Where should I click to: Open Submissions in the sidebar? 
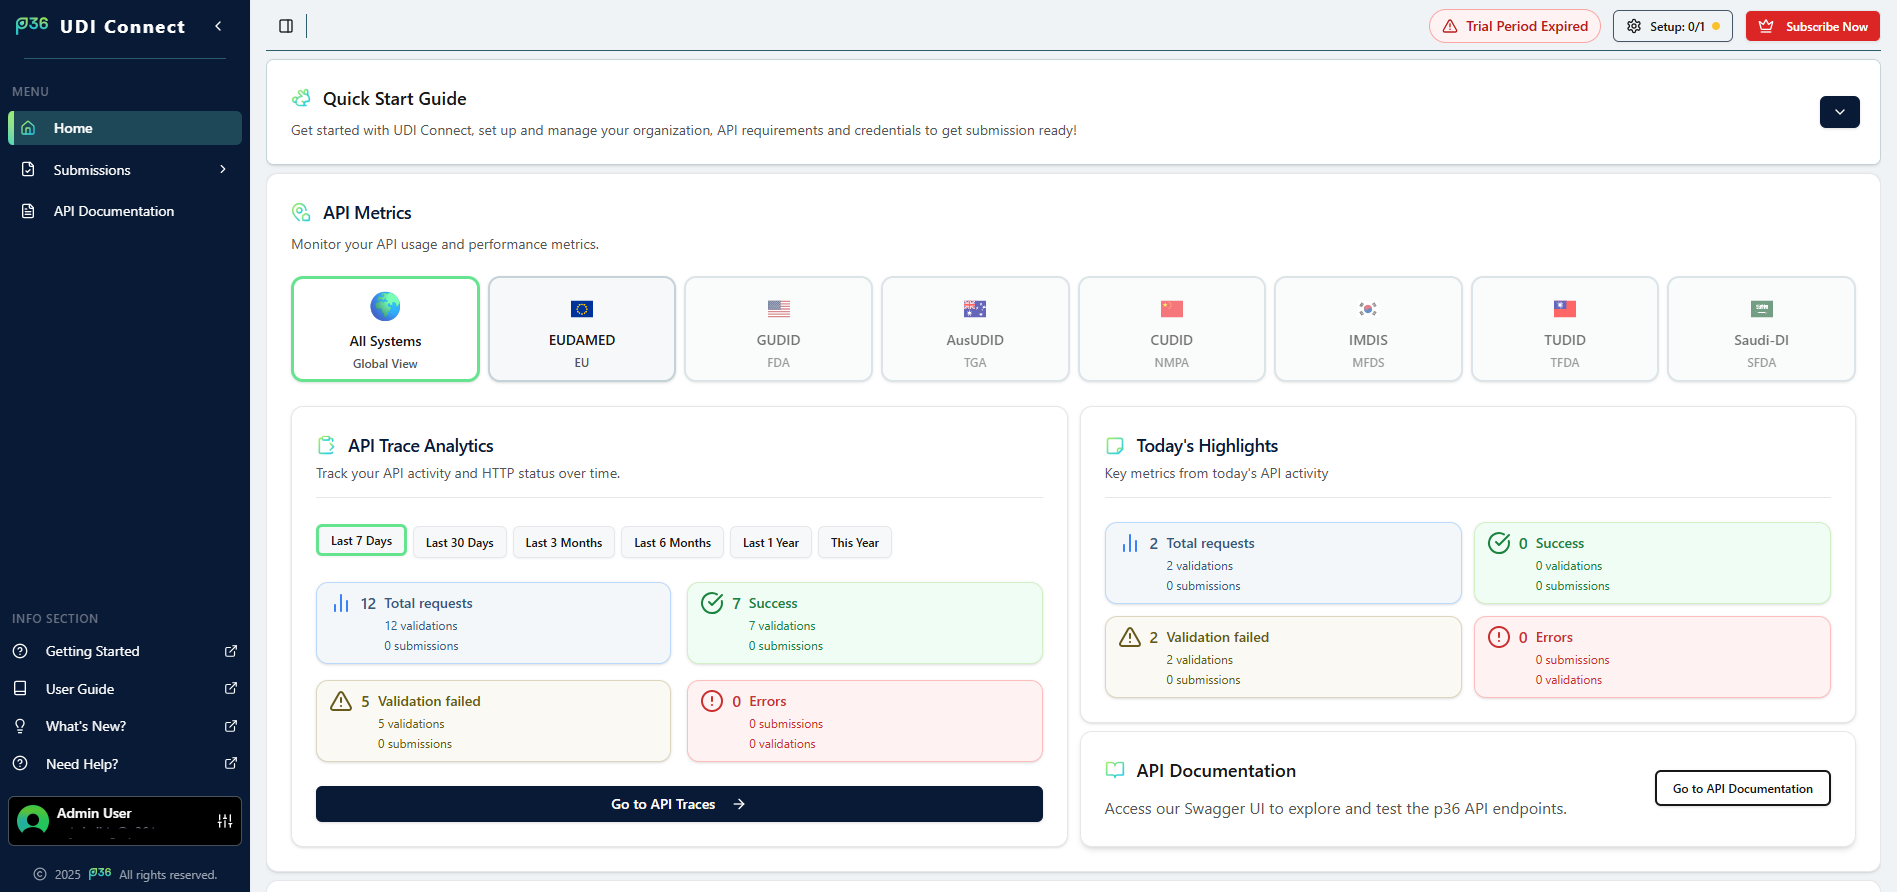coord(125,170)
